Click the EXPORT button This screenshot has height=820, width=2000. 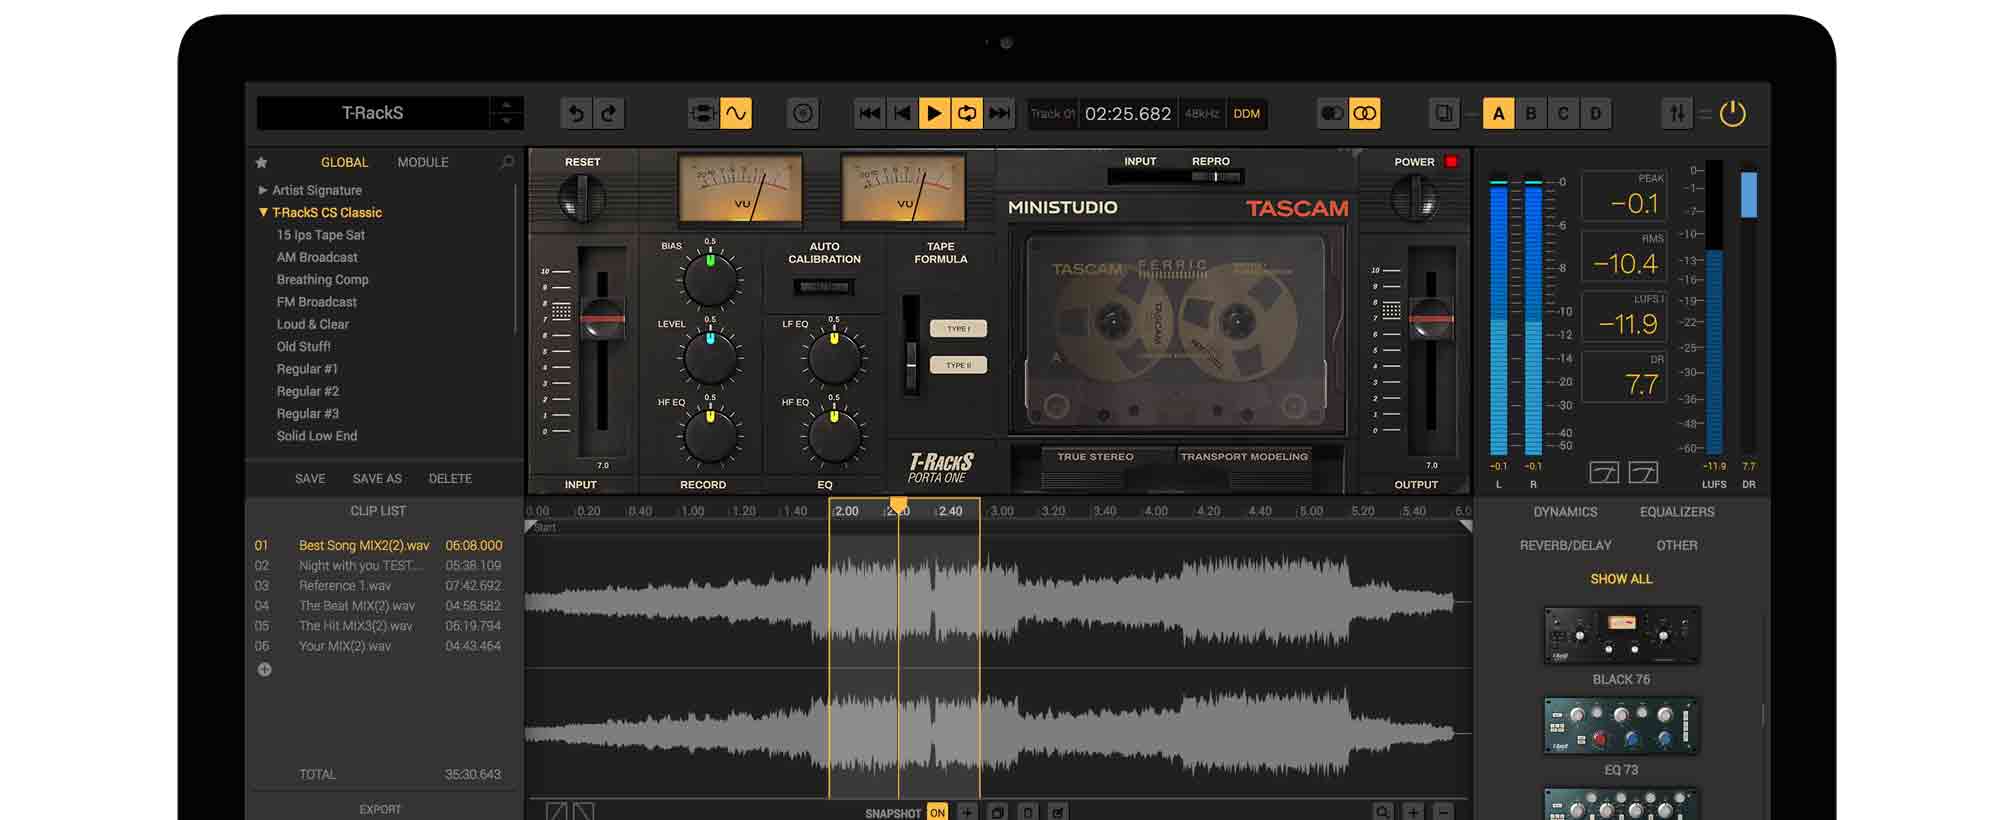click(x=380, y=809)
